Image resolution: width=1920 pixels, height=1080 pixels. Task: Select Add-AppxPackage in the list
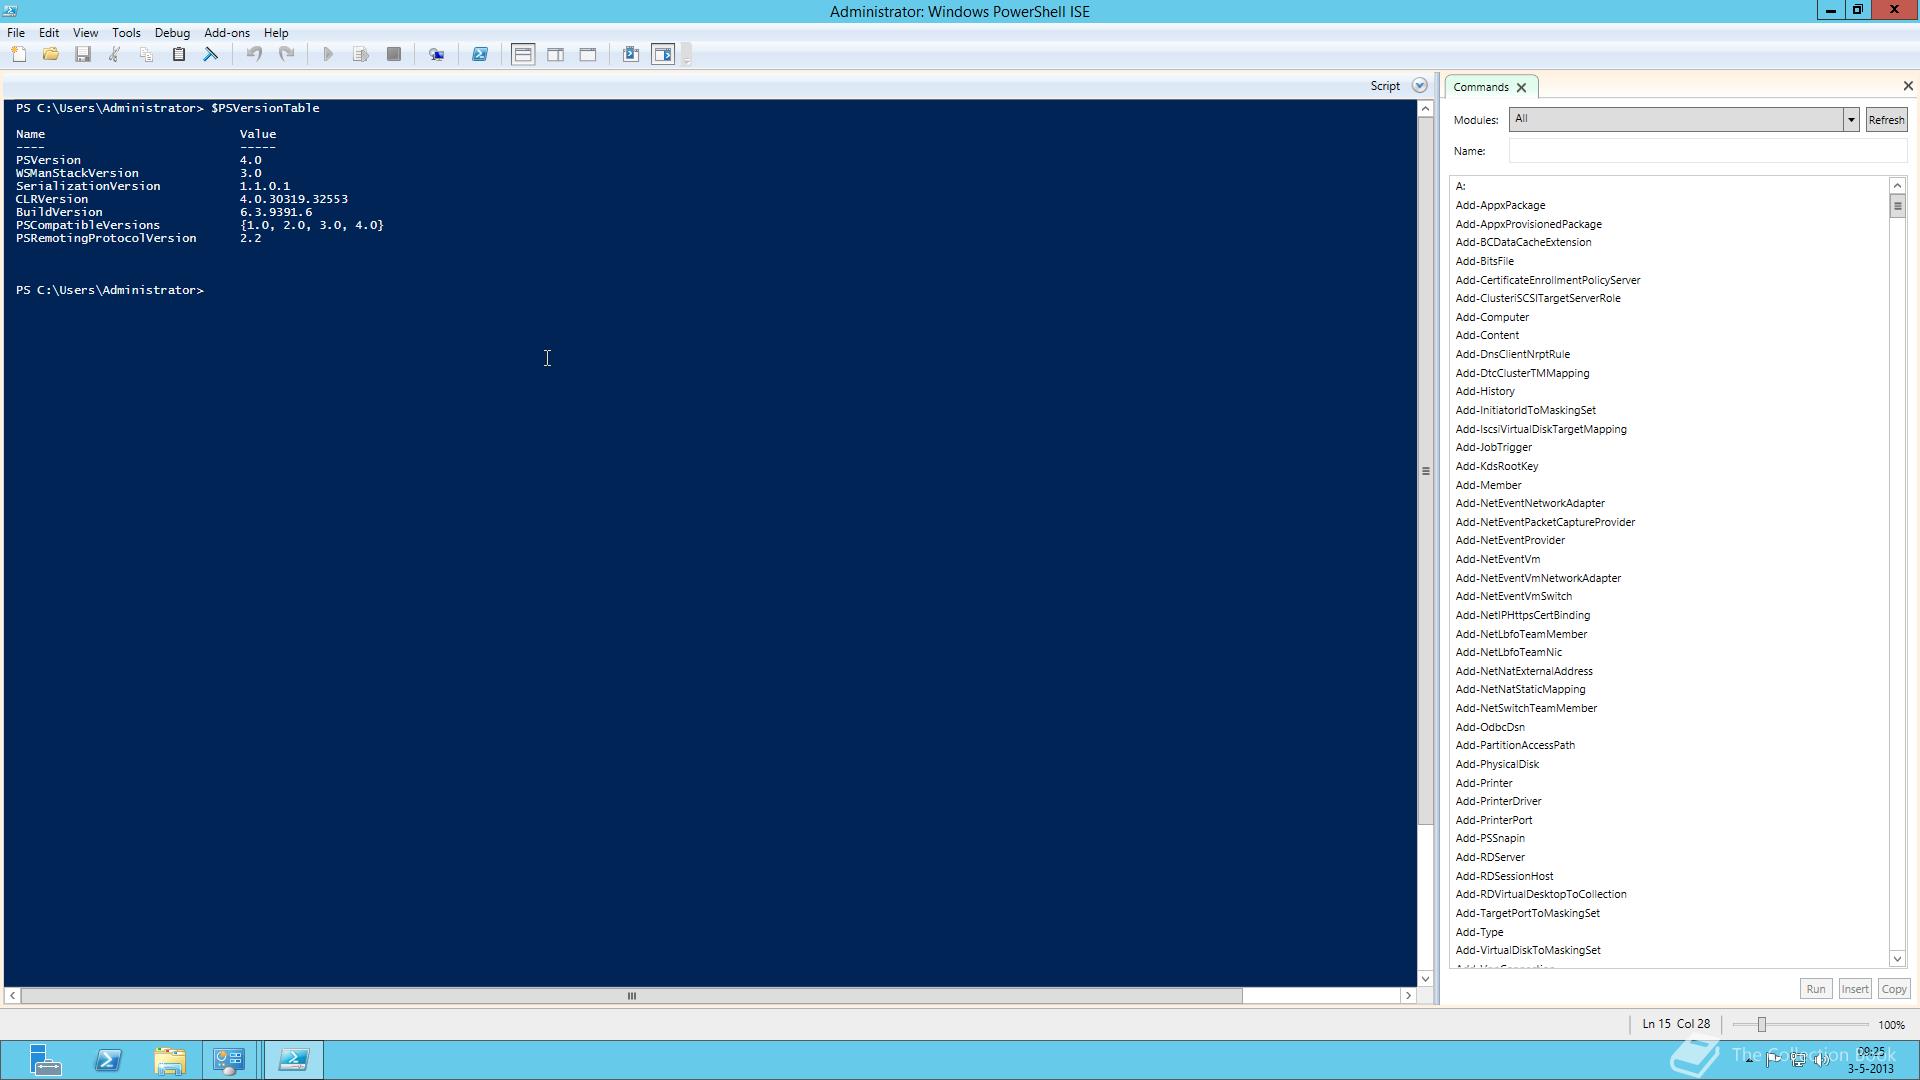1500,206
